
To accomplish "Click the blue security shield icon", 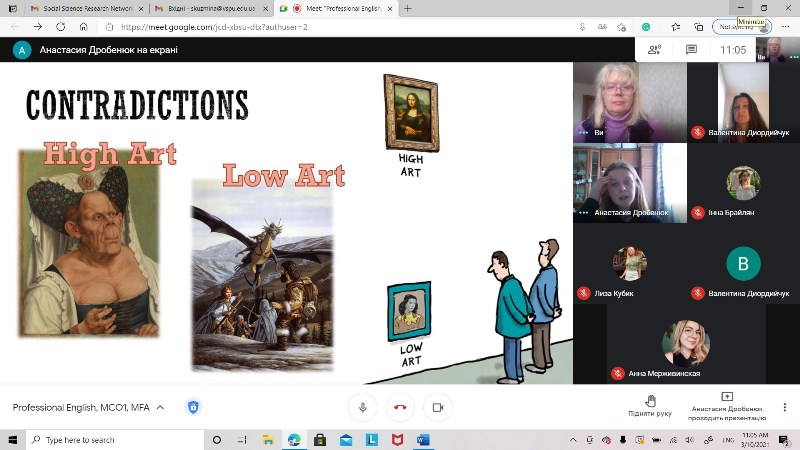I will (193, 407).
